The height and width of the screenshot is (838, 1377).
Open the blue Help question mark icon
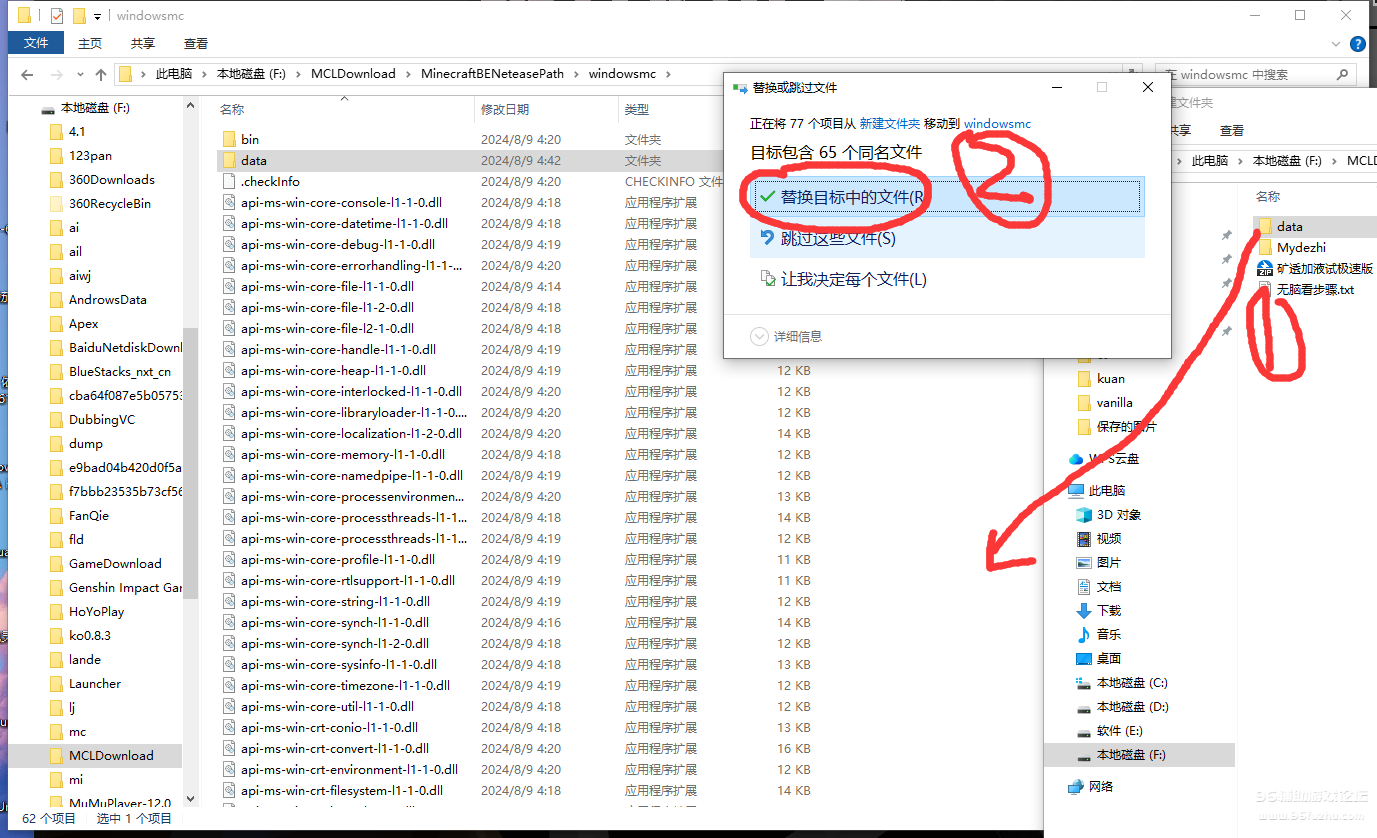(1357, 44)
